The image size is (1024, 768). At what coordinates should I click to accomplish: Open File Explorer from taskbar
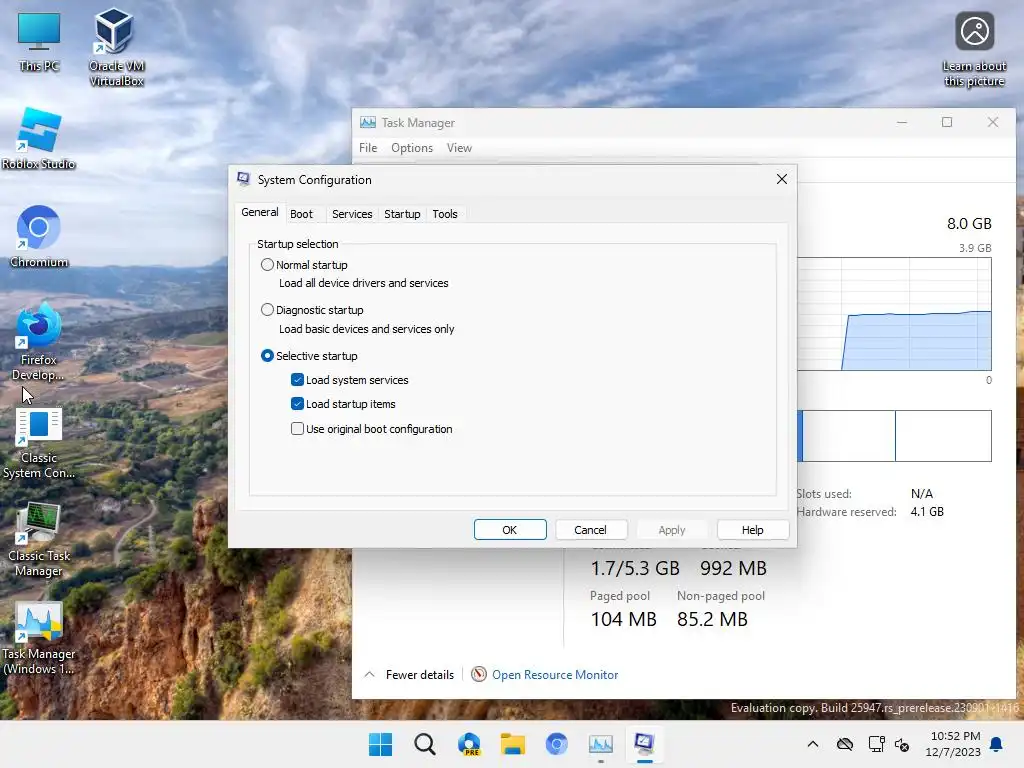pyautogui.click(x=513, y=744)
